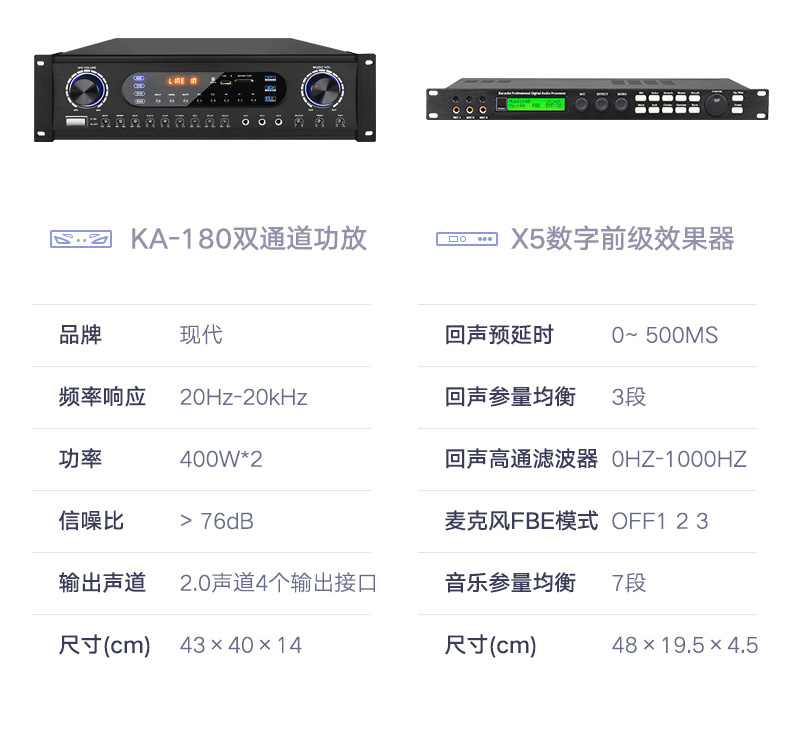
Task: Click the 麦克风FBE模式 row
Action: coord(587,521)
